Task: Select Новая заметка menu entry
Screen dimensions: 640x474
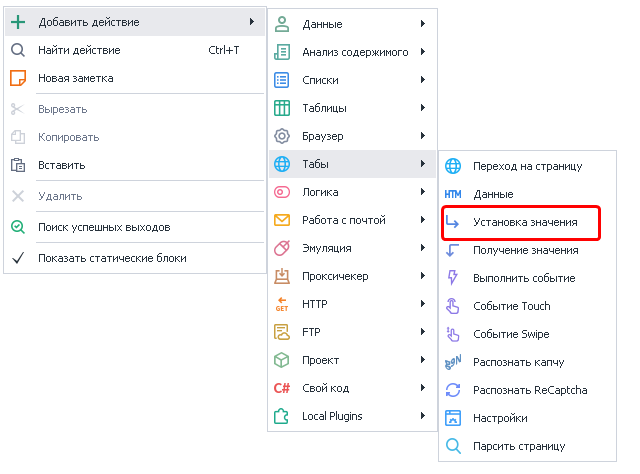Action: [75, 78]
